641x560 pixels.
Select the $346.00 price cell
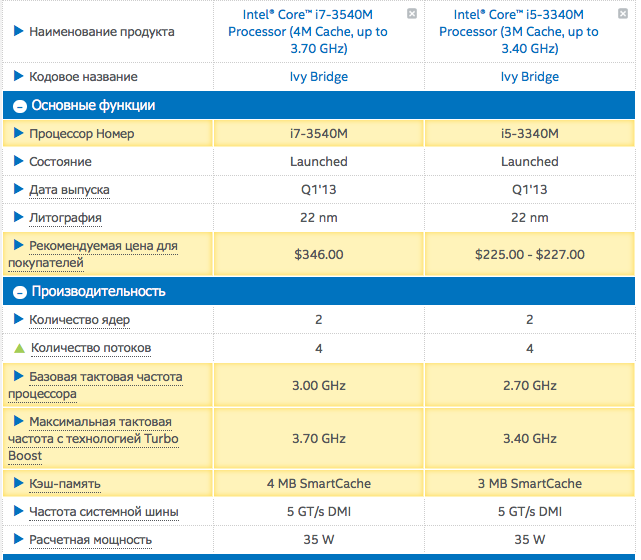[x=319, y=254]
